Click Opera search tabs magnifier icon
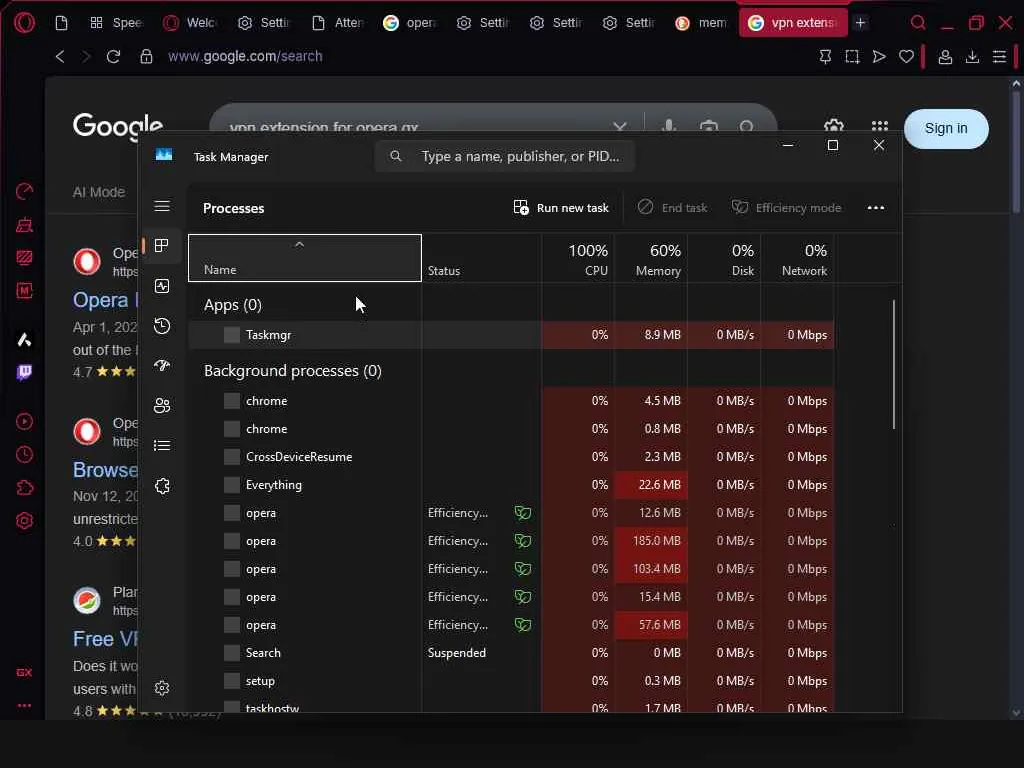This screenshot has height=768, width=1024. 918,23
